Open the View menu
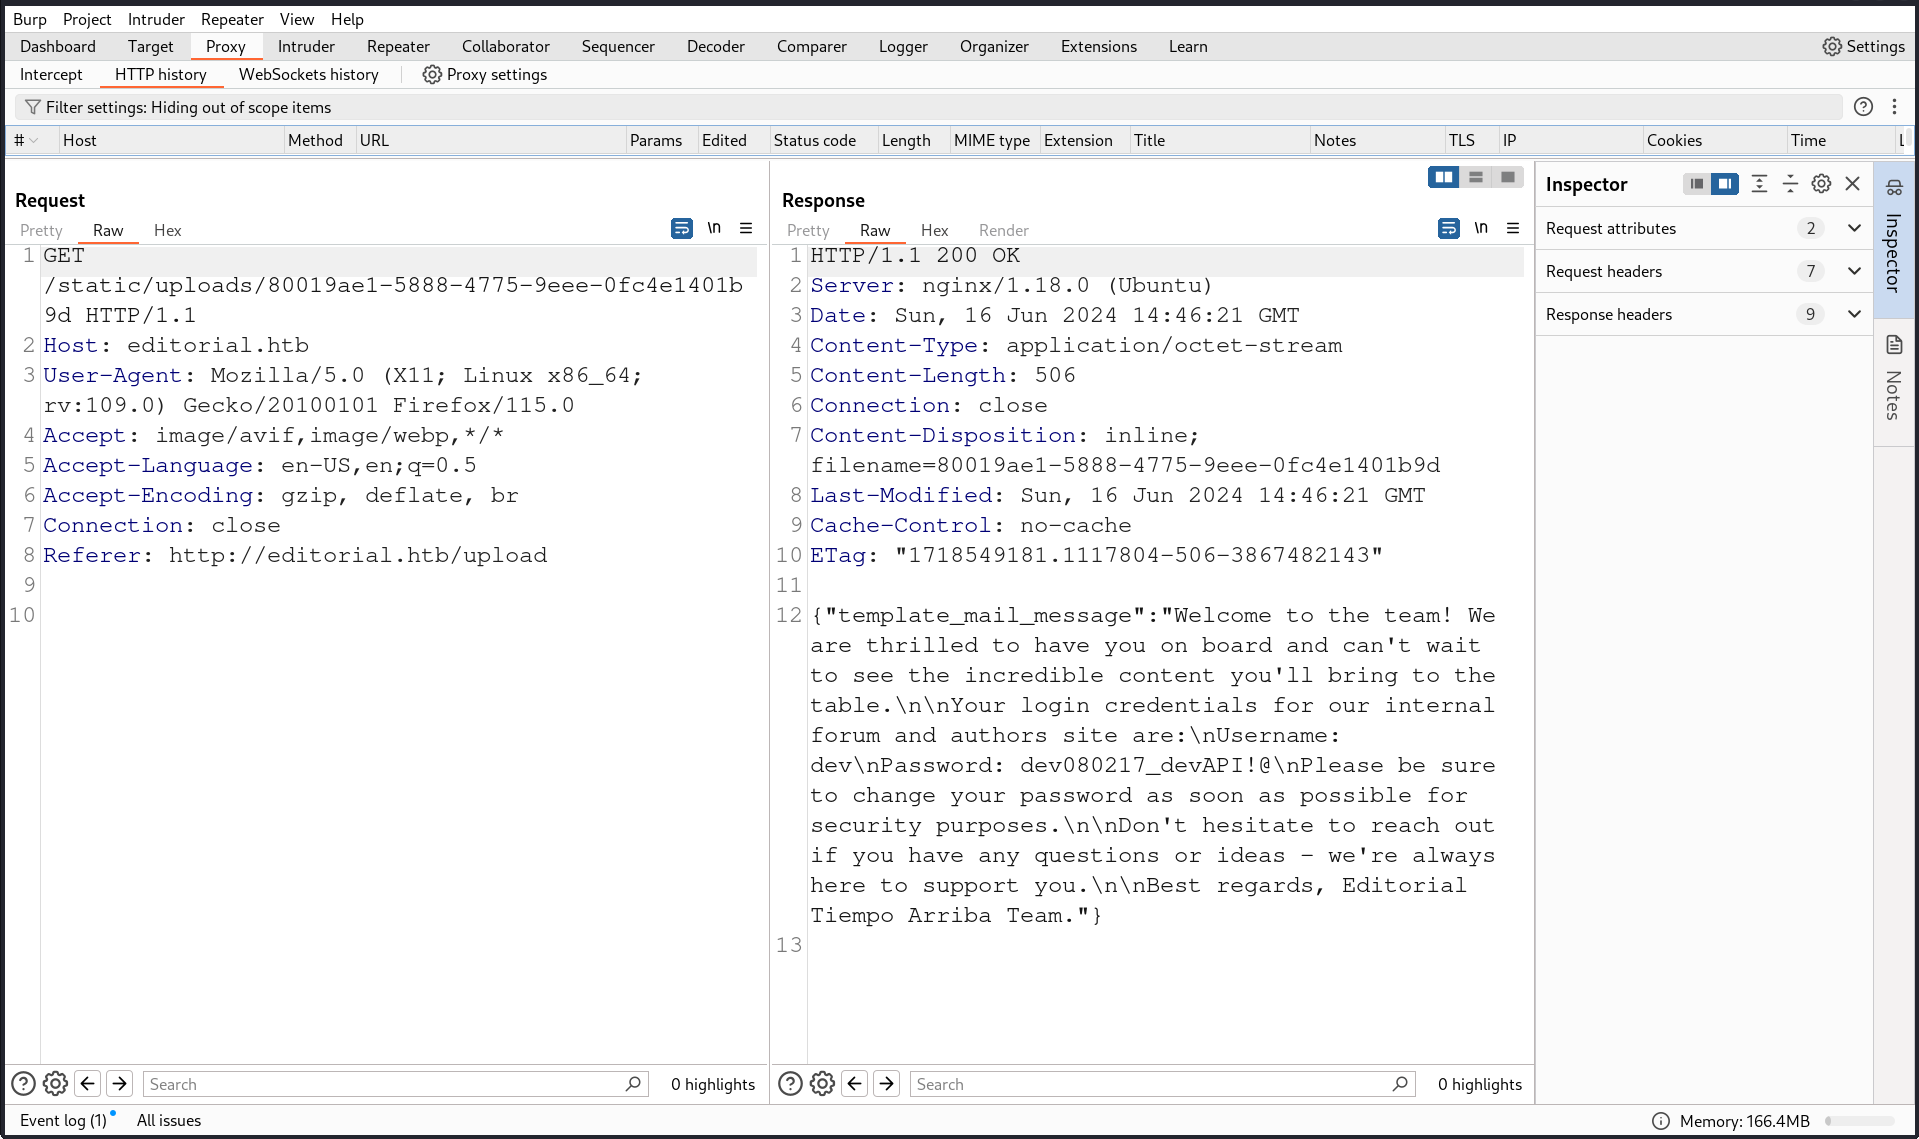 point(297,19)
